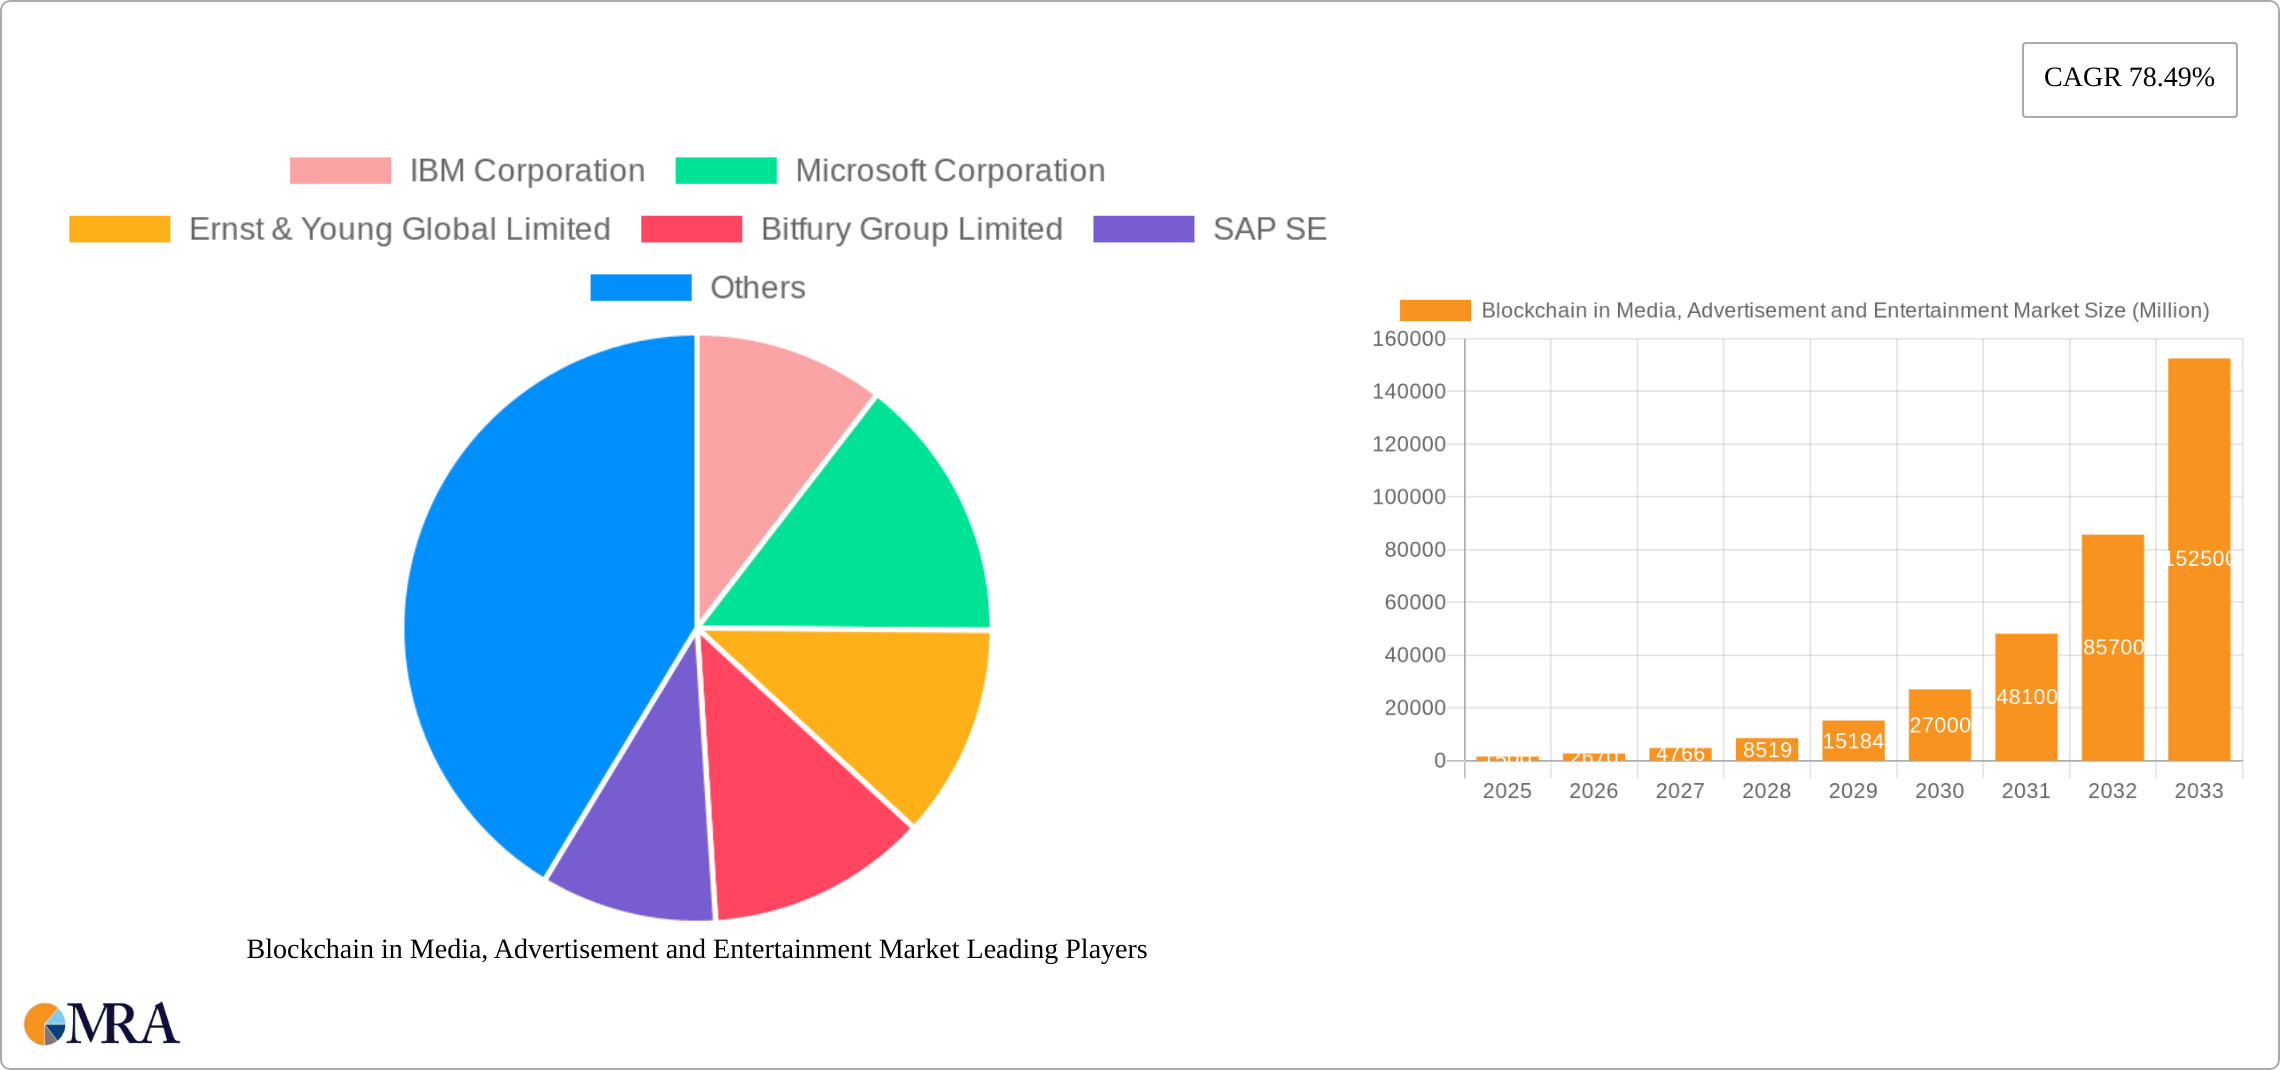Toggle Ernst & Young Global Limited label
The image size is (2280, 1070).
(399, 229)
